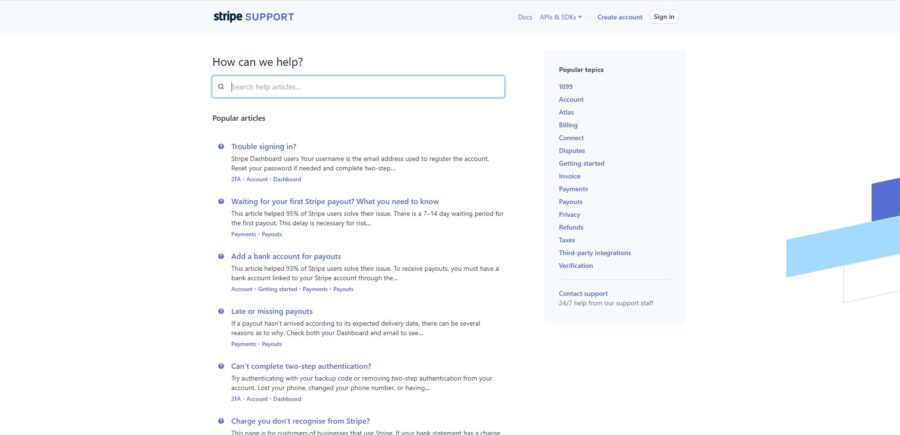Image resolution: width=900 pixels, height=435 pixels.
Task: Open the Third-party integrations topic
Action: 595,253
